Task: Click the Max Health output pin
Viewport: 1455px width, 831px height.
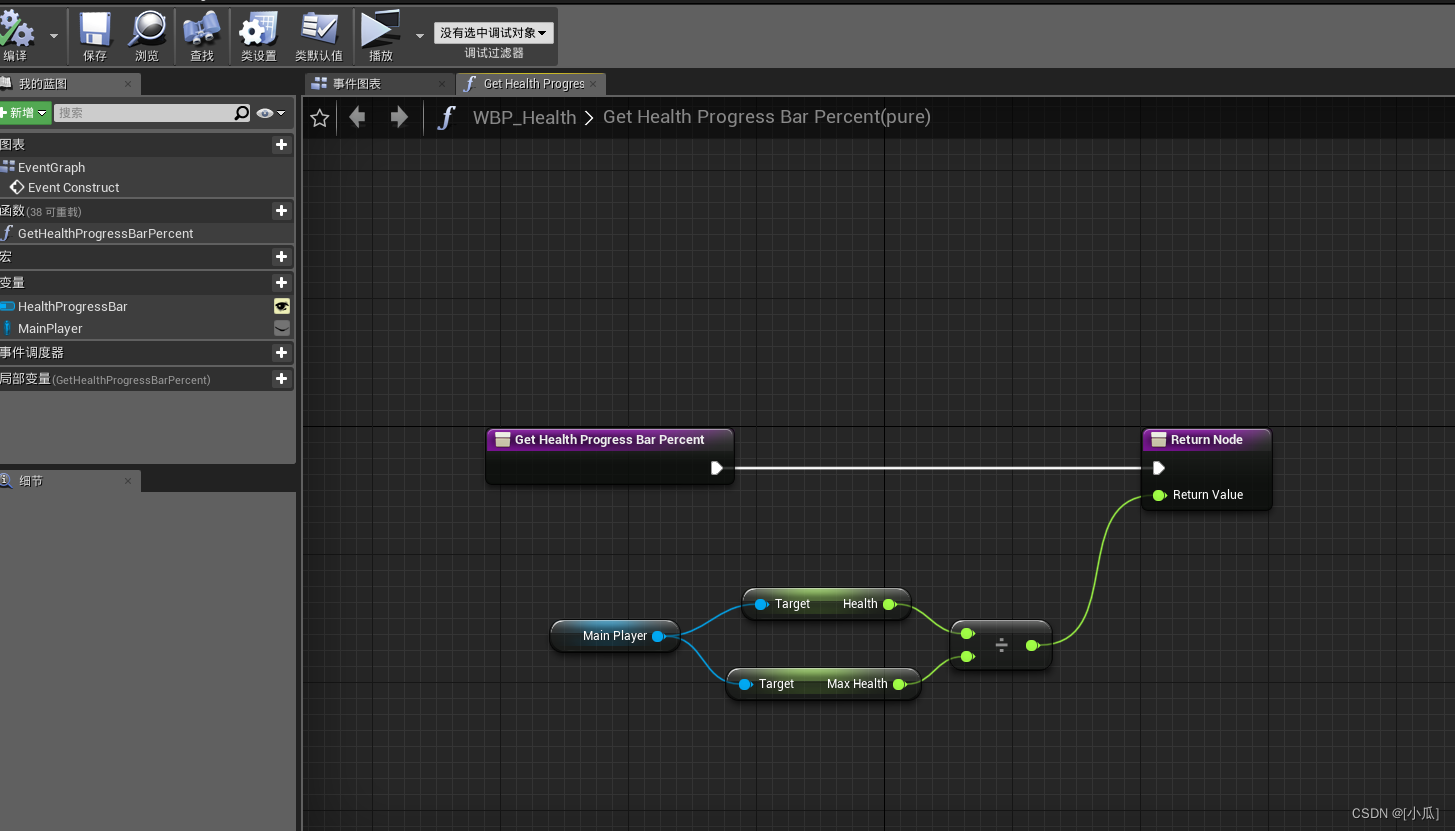Action: [899, 684]
